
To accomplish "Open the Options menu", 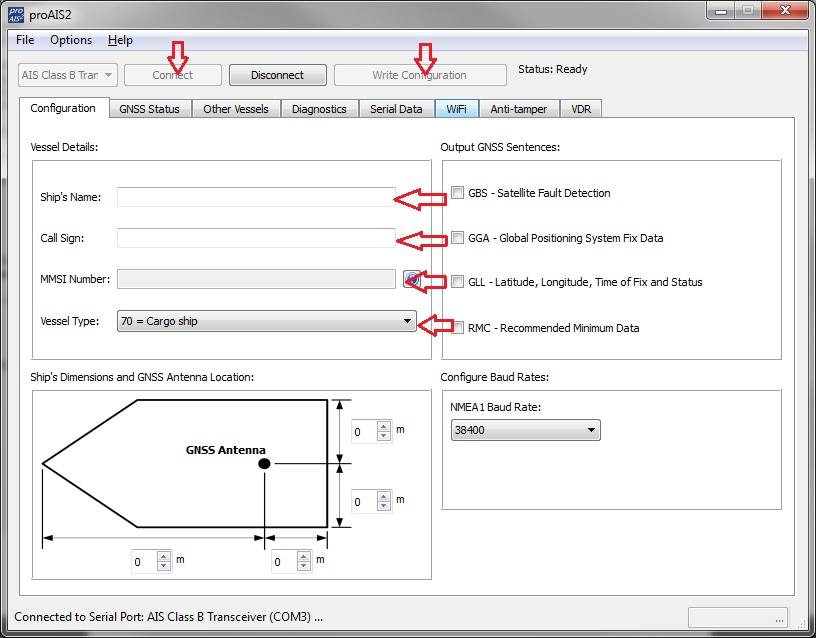I will (x=71, y=40).
